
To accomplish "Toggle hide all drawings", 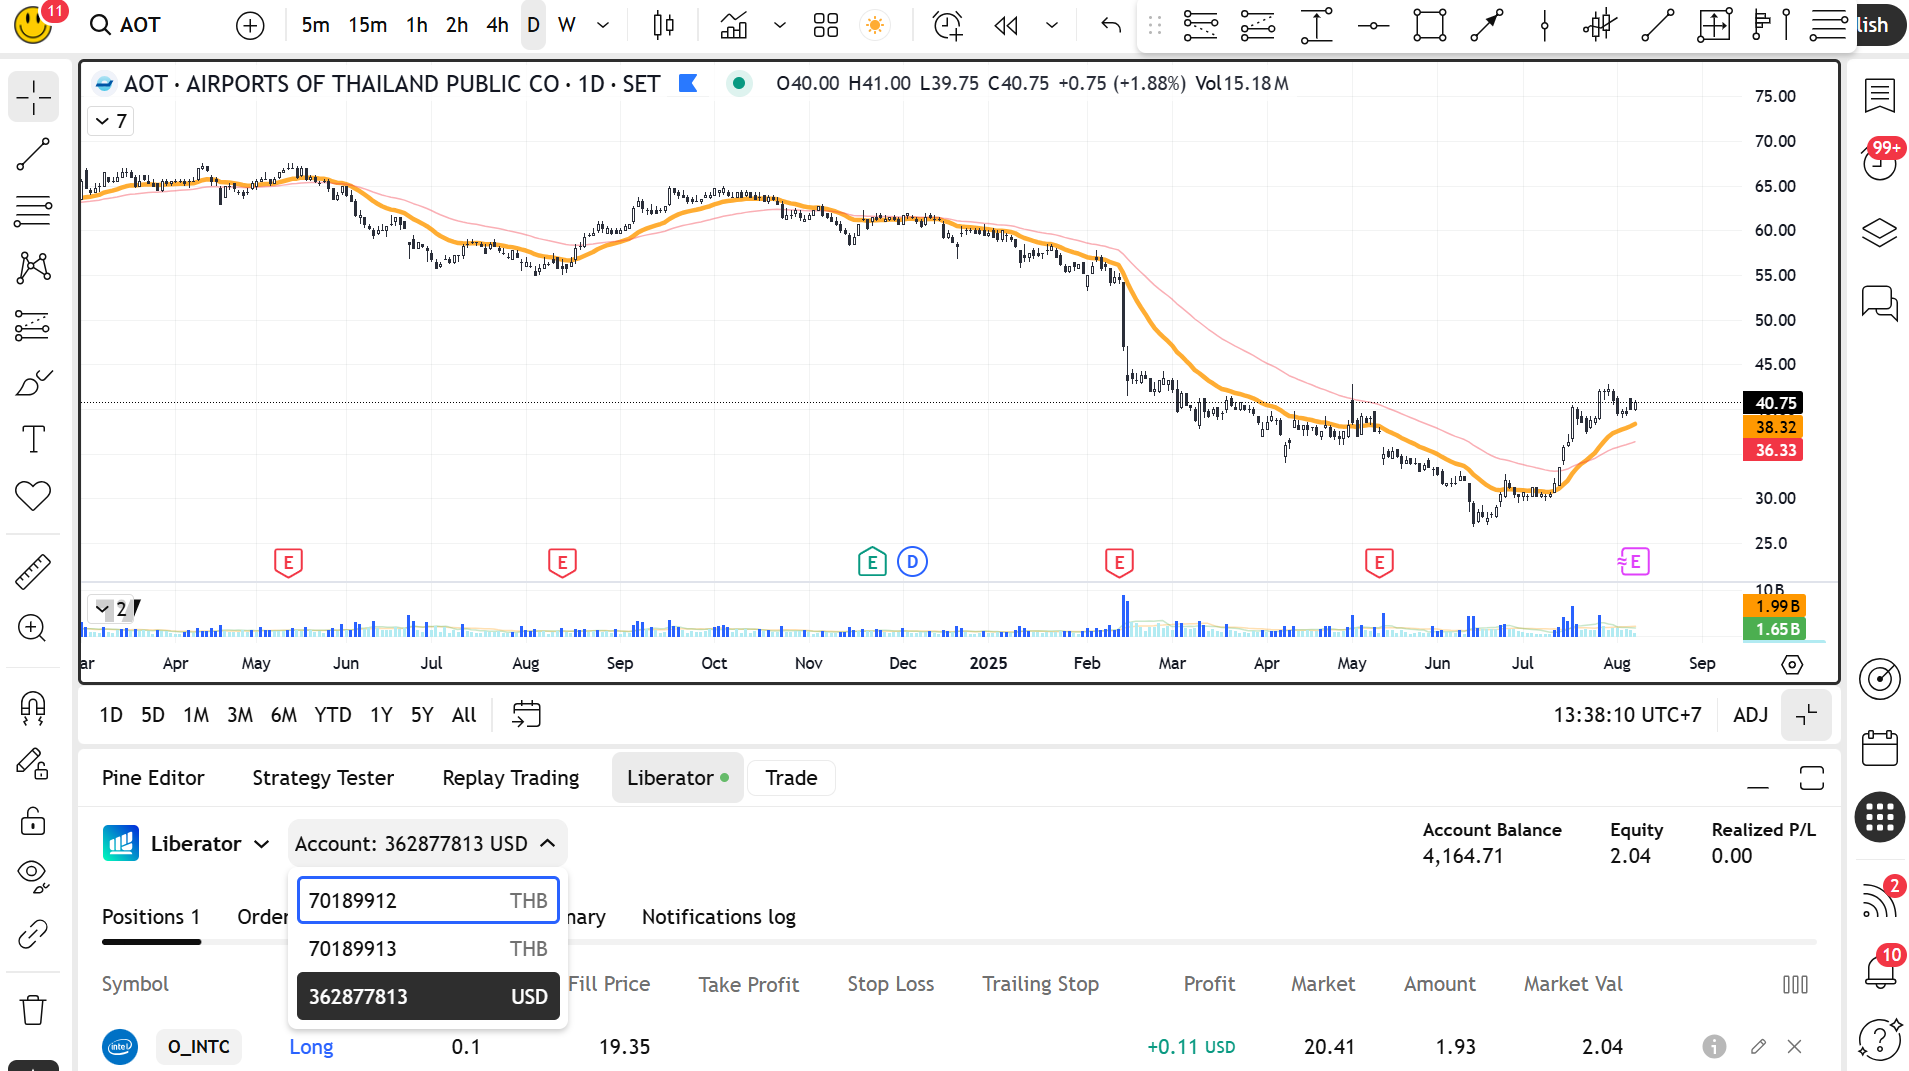I will click(33, 877).
